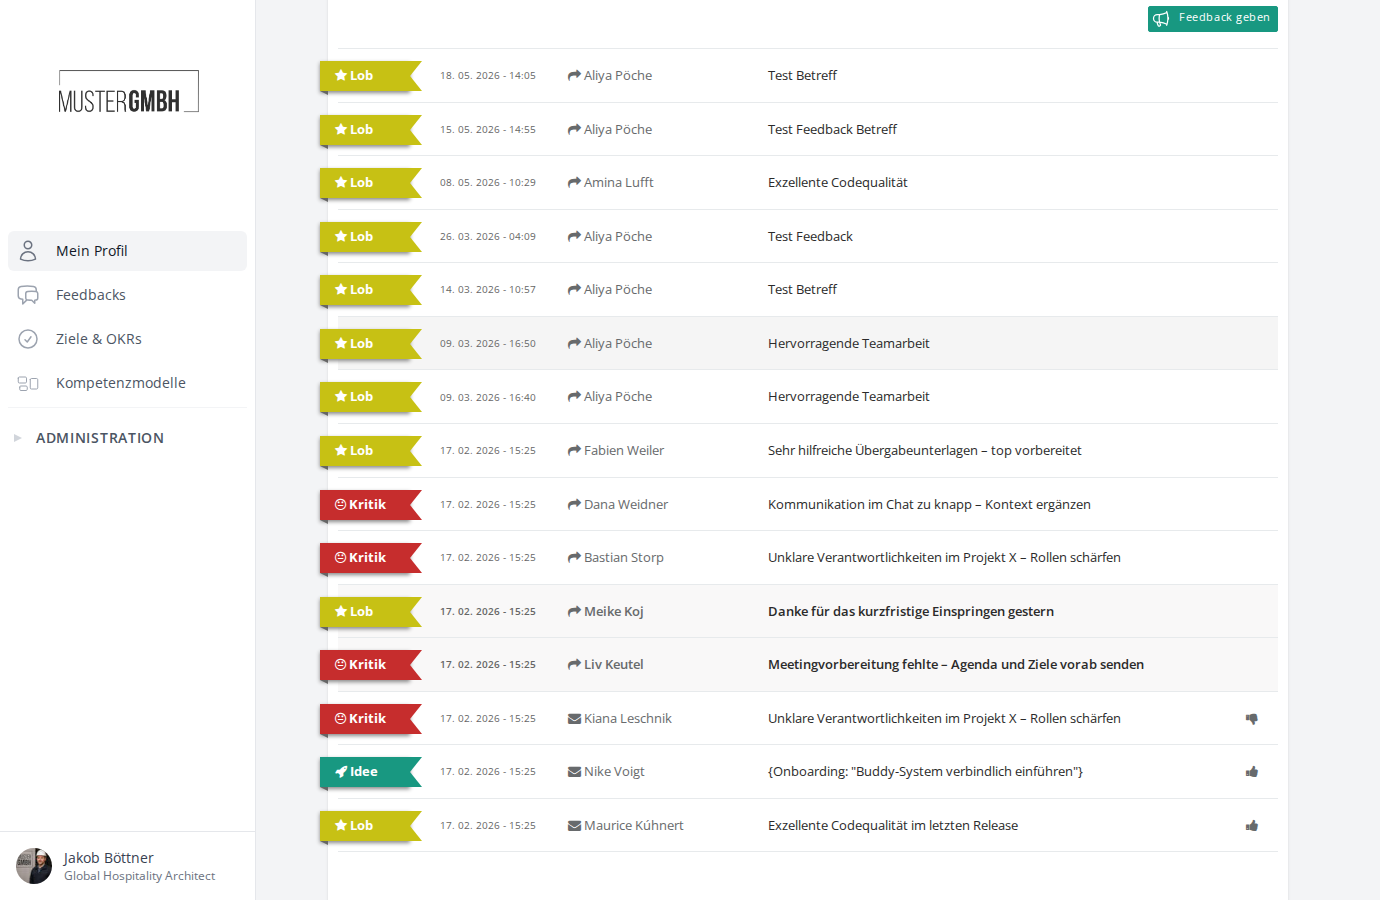Click 'Test Feedback' subject dated 26. 03. 2026
1380x900 pixels.
click(x=810, y=237)
